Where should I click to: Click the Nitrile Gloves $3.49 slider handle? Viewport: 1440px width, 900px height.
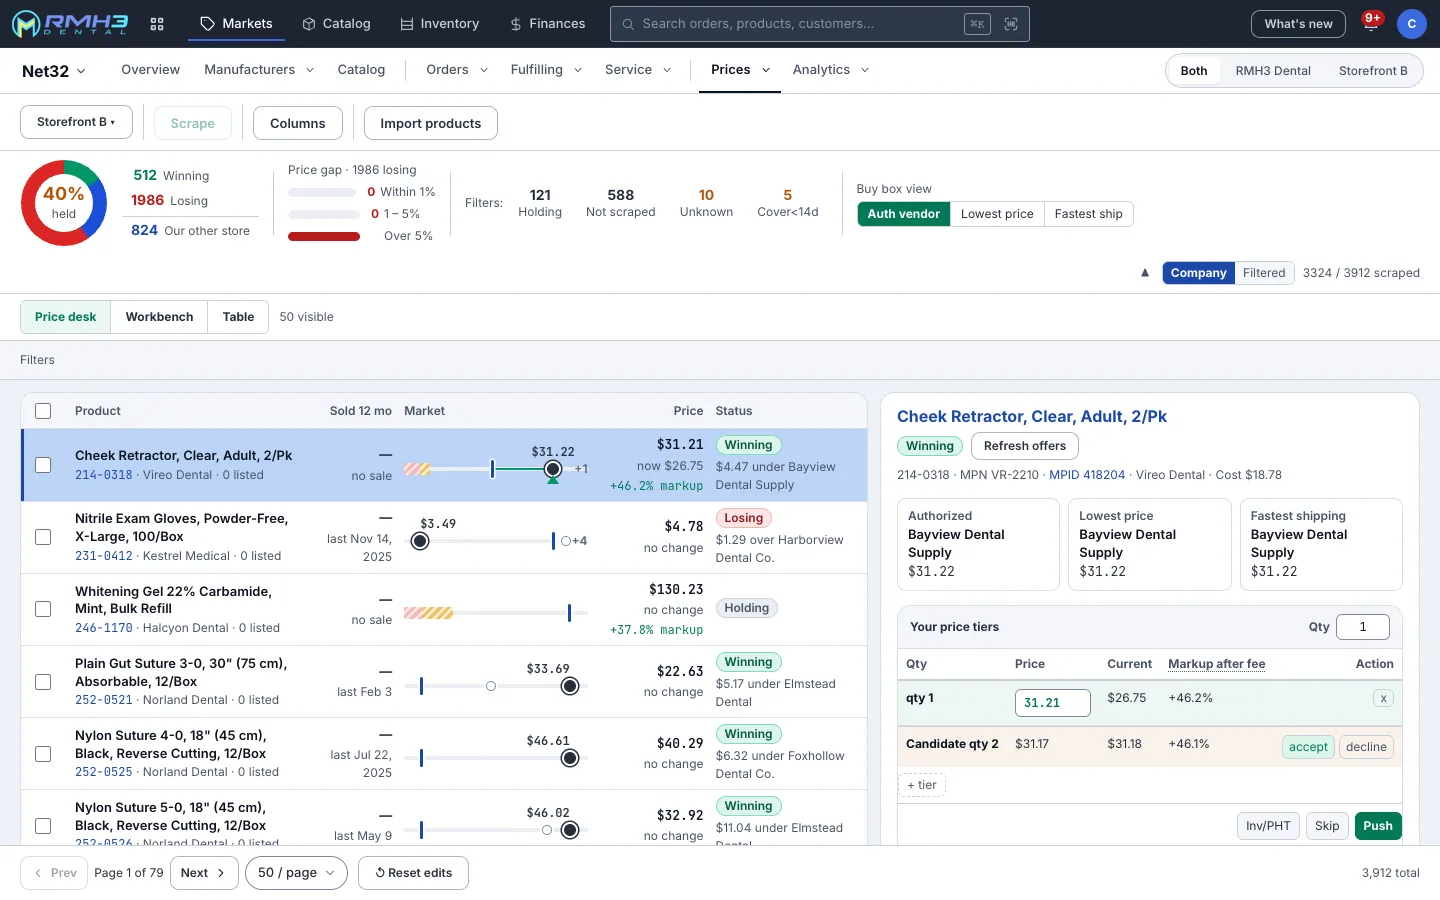420,541
